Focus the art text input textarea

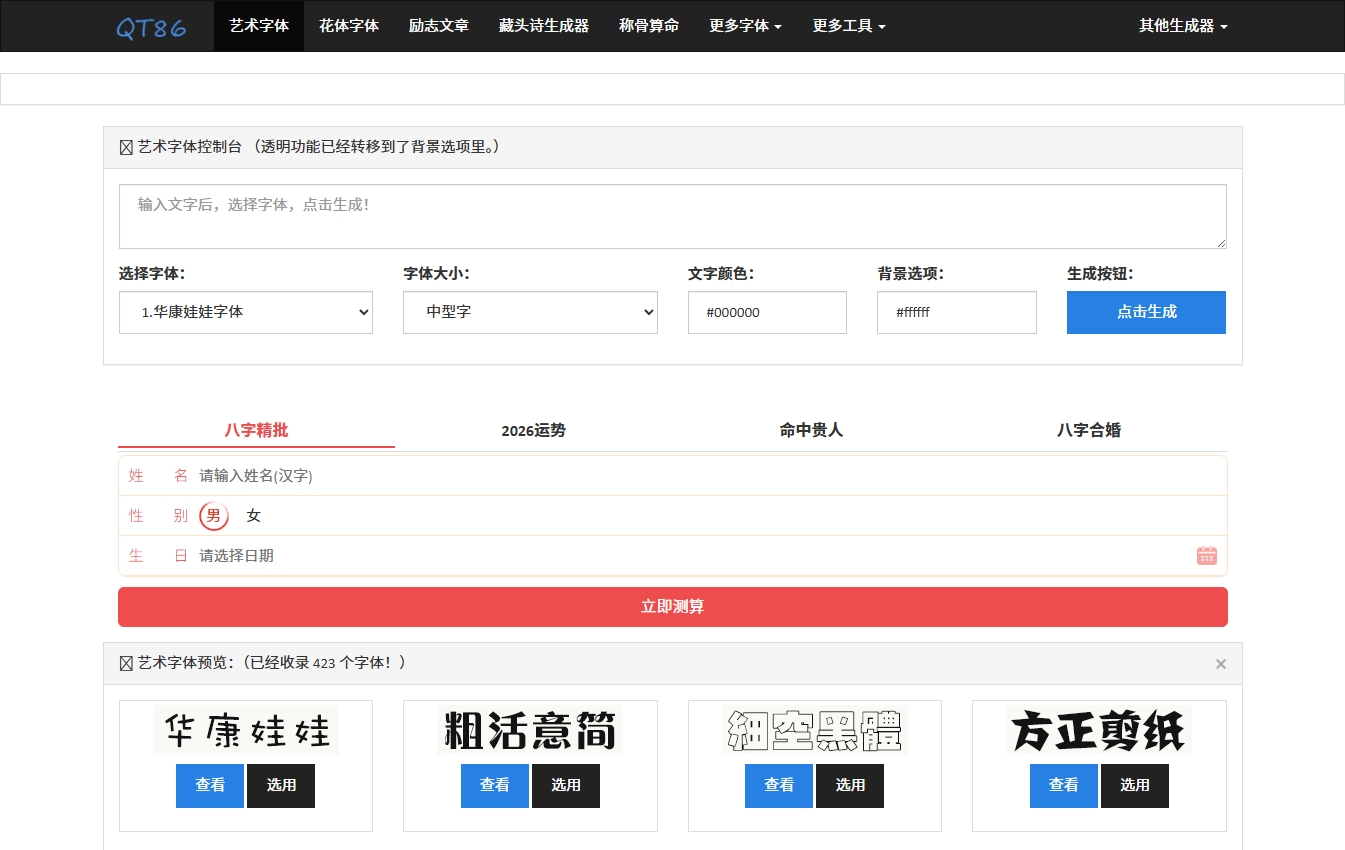[x=673, y=216]
